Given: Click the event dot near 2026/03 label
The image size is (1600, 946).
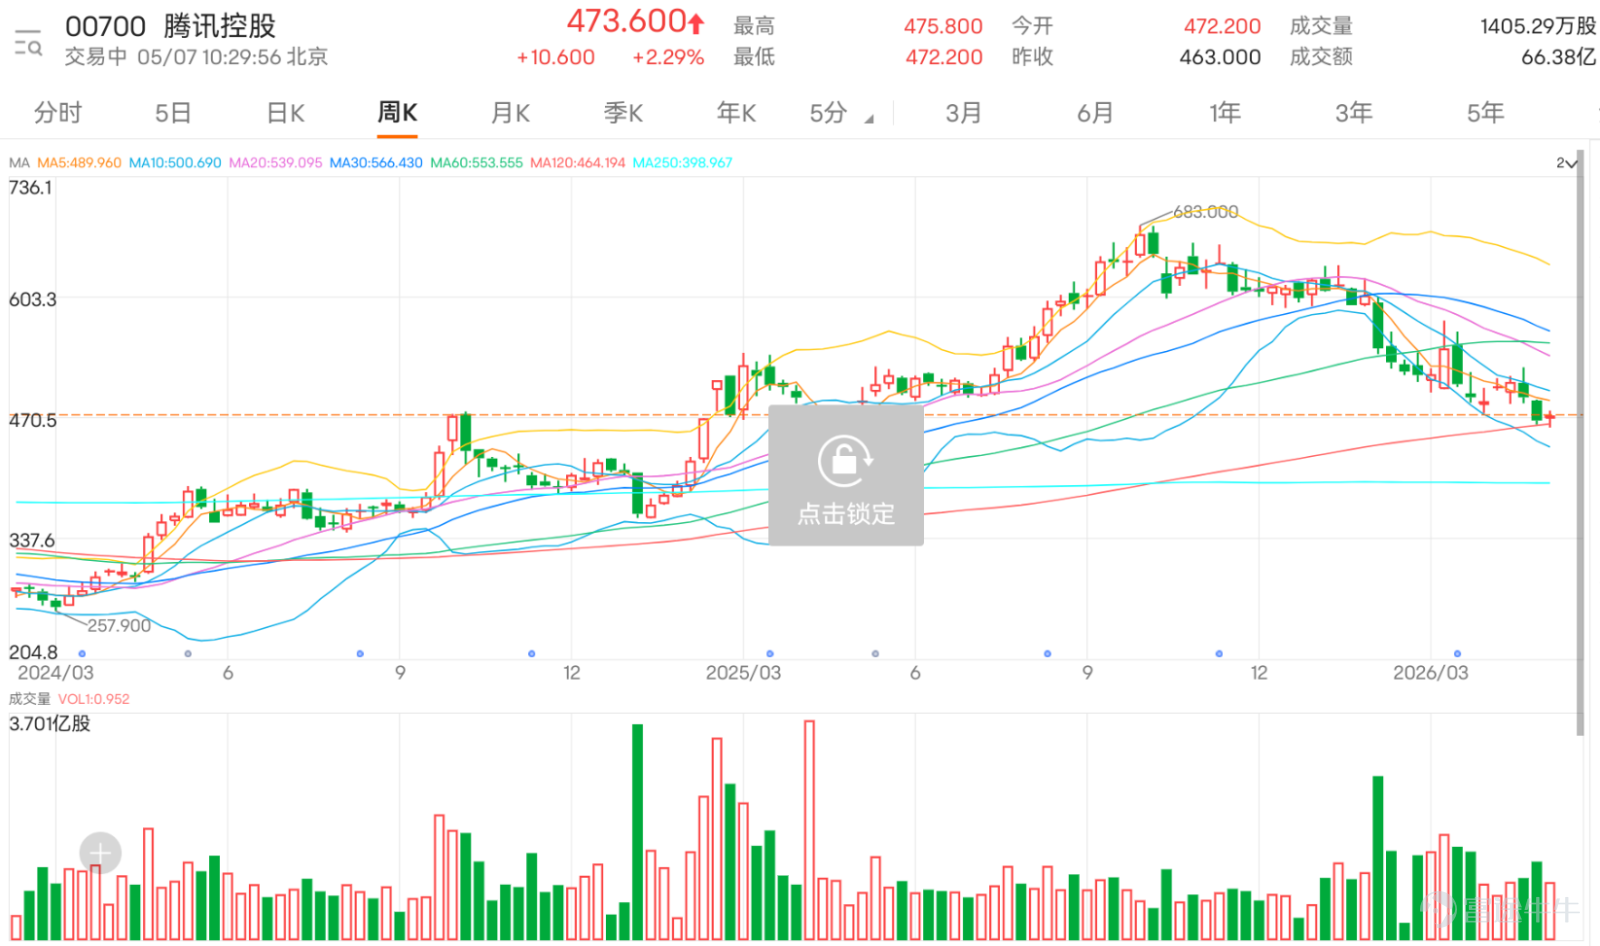Looking at the screenshot, I should (1457, 654).
